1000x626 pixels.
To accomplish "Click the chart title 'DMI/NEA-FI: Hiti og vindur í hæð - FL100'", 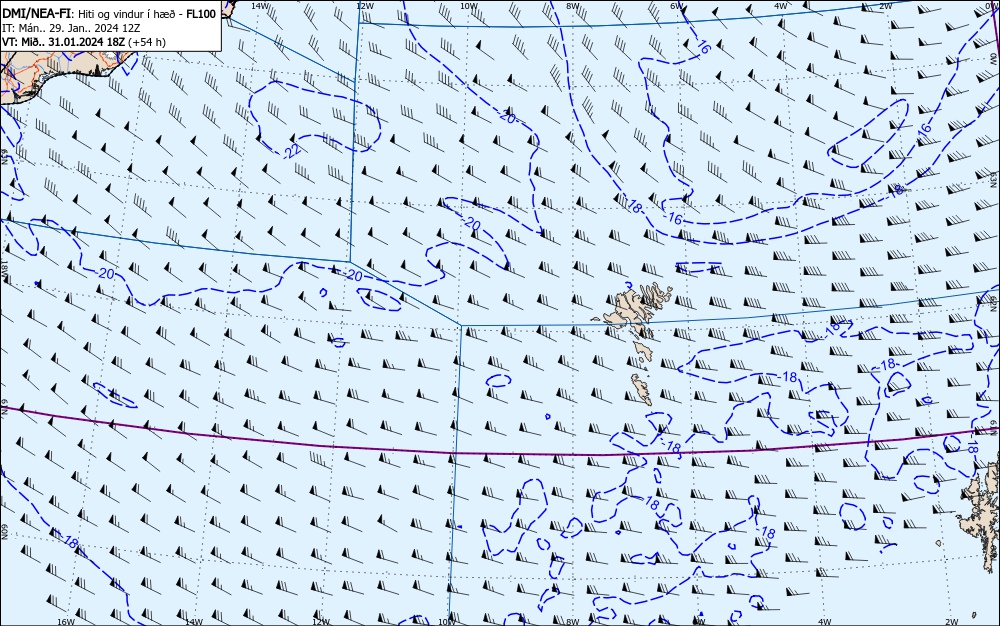I will pyautogui.click(x=109, y=13).
